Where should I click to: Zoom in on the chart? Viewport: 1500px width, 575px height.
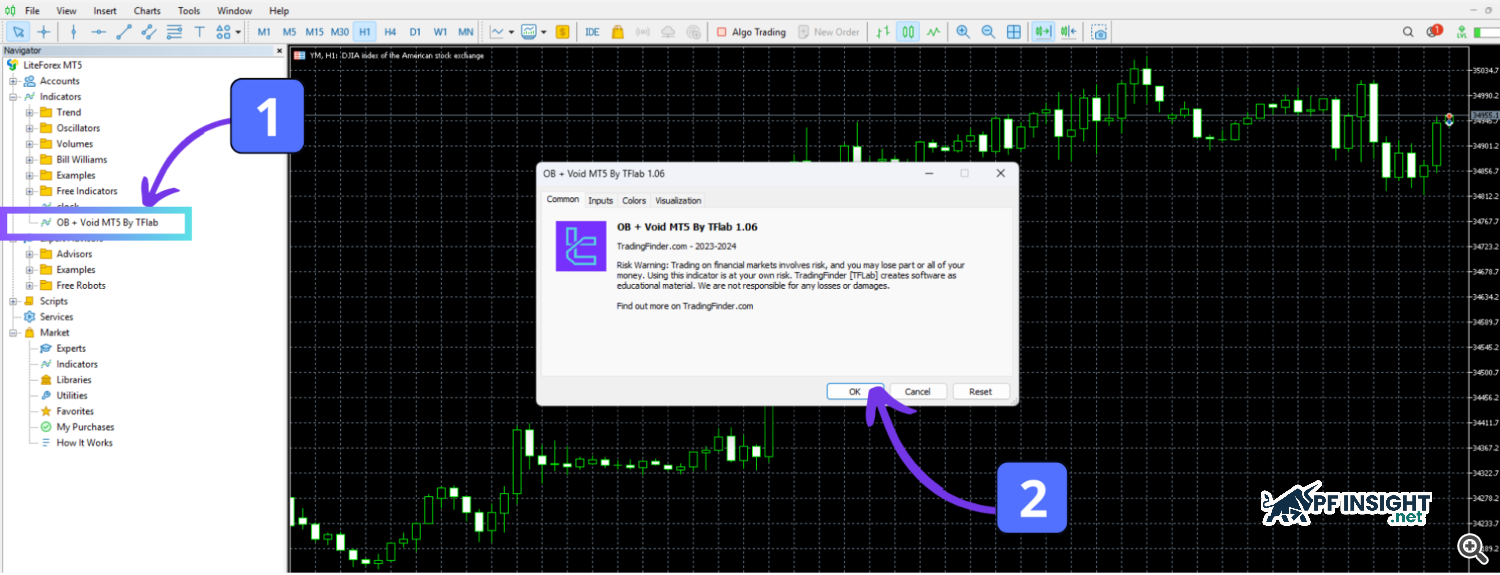click(963, 32)
